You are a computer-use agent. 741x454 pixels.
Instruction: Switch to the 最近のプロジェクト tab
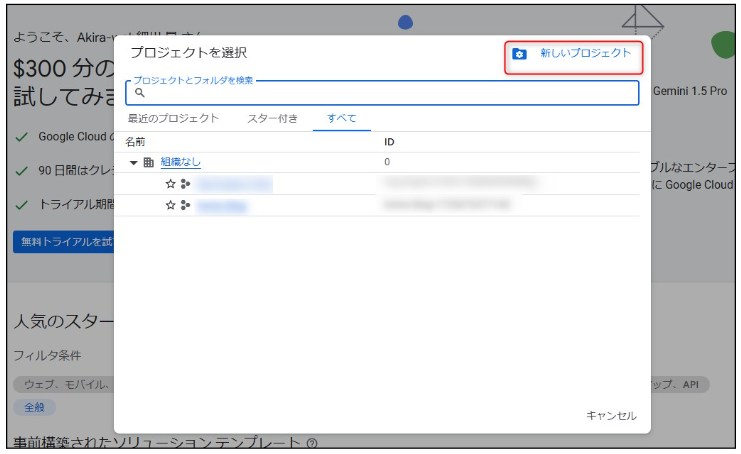coord(173,118)
